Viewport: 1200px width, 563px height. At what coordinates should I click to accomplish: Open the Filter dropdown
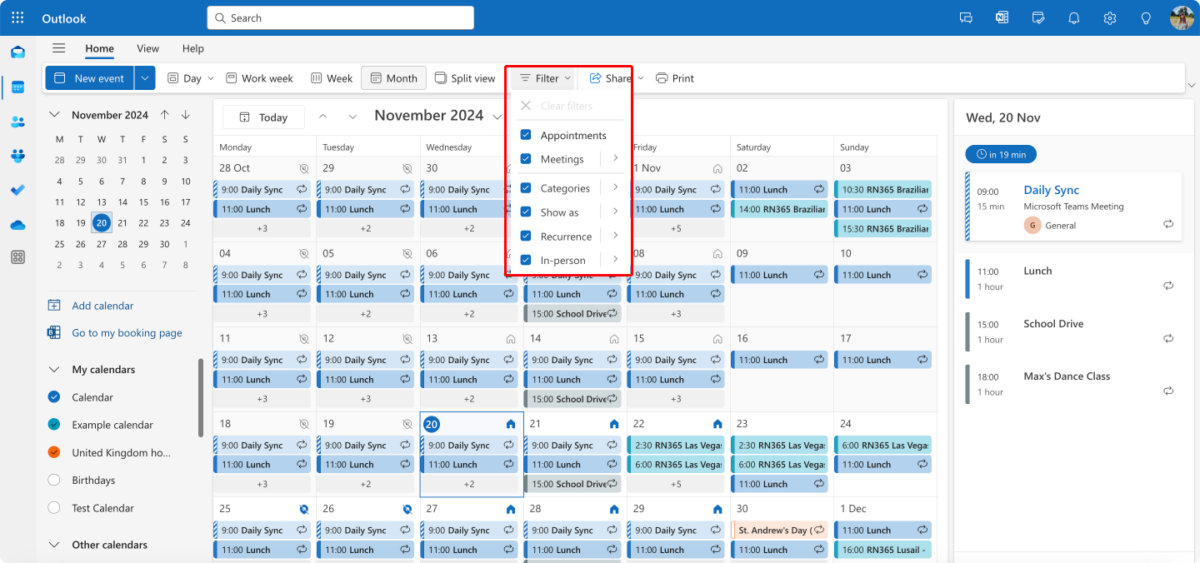pos(545,78)
